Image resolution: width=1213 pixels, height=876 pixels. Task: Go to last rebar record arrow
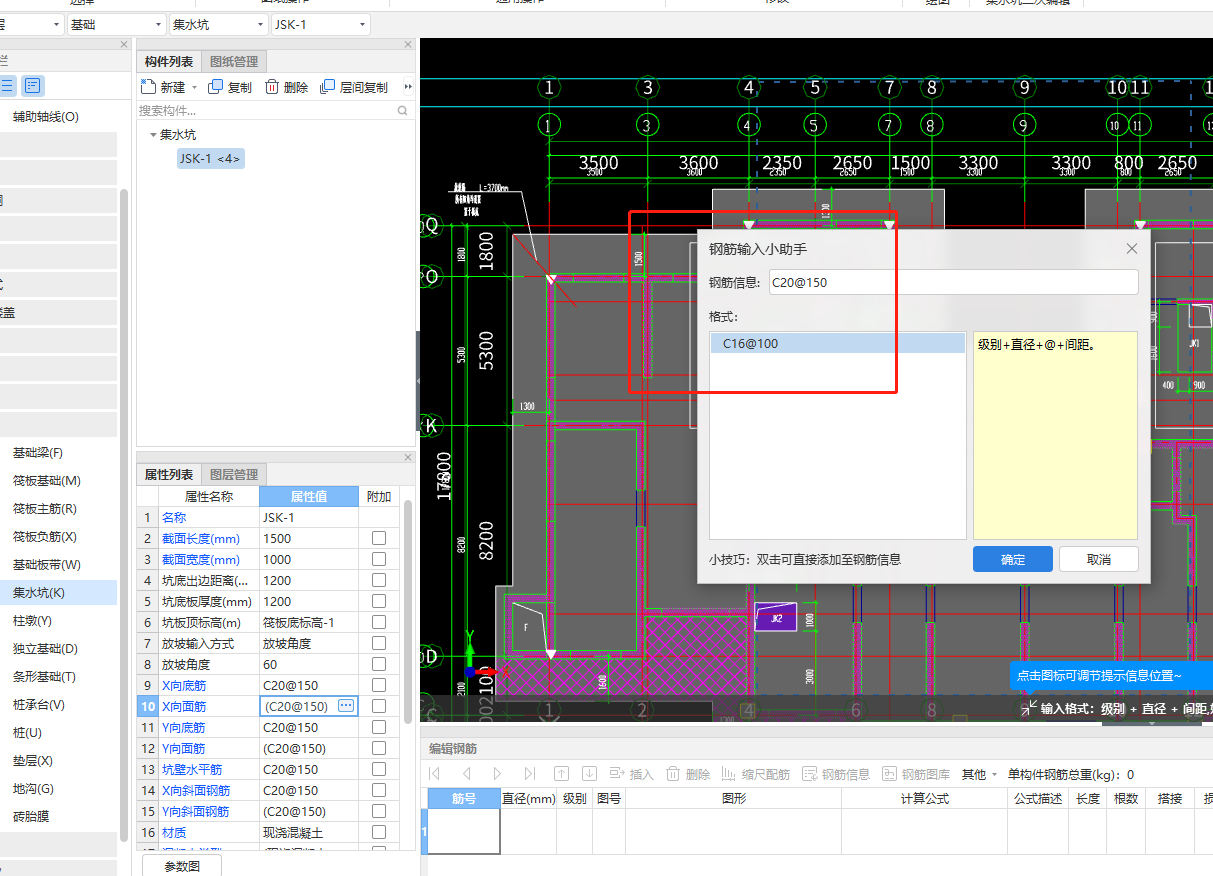[530, 774]
